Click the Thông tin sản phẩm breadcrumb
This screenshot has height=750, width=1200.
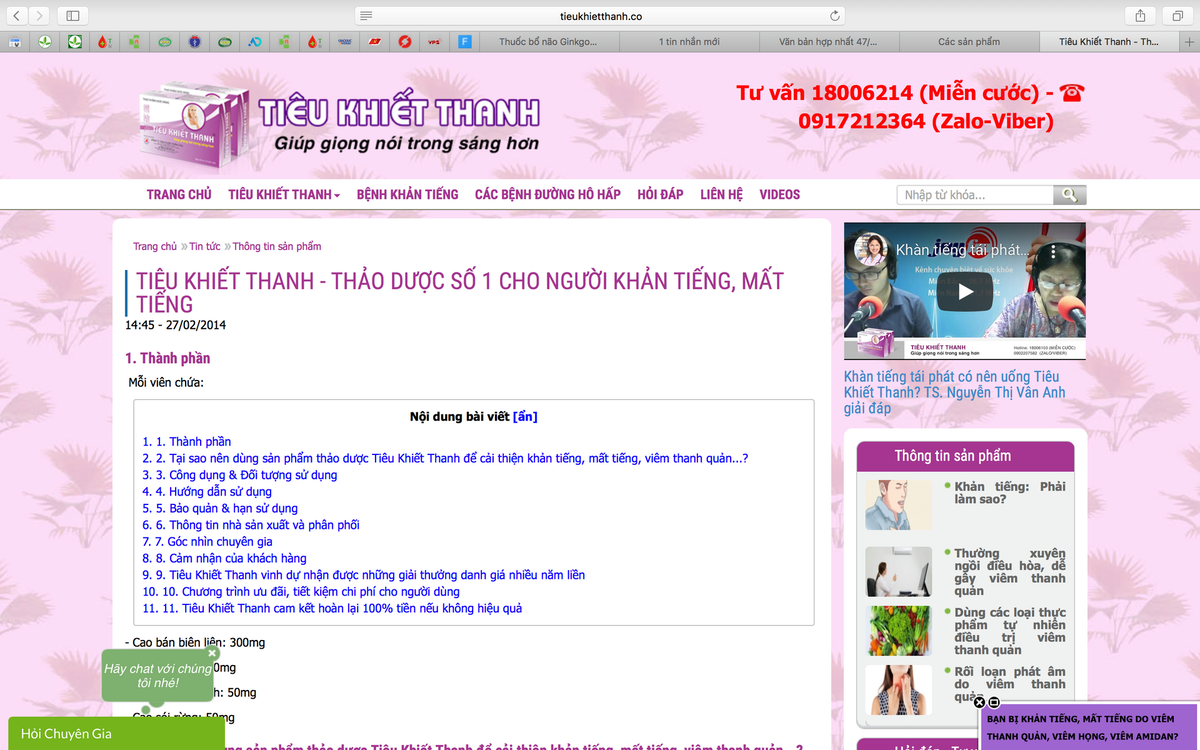pos(277,246)
